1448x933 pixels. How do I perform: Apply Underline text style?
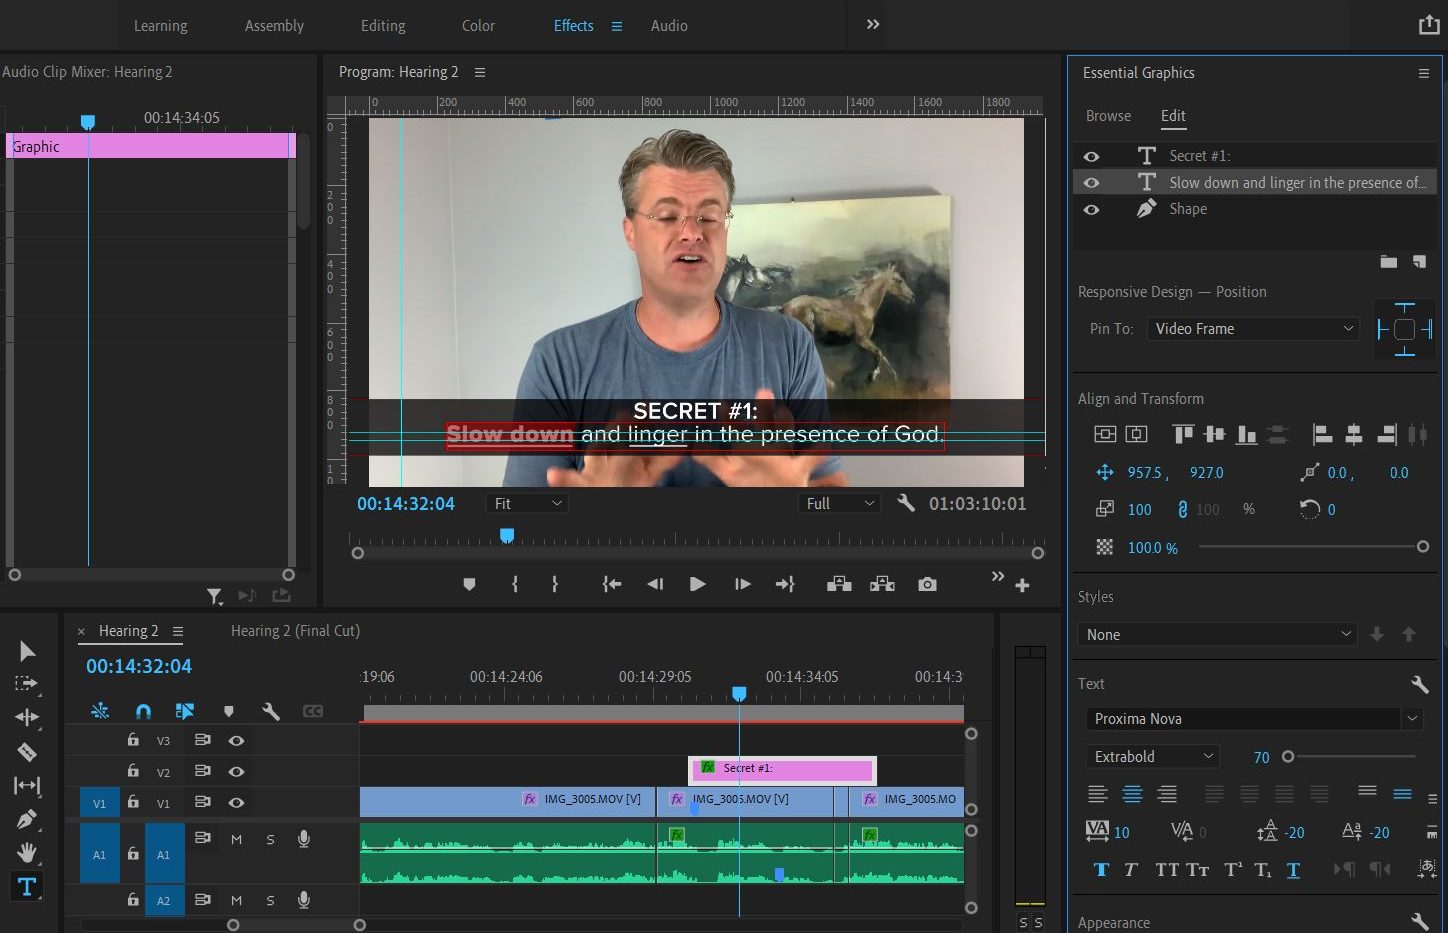click(1293, 870)
